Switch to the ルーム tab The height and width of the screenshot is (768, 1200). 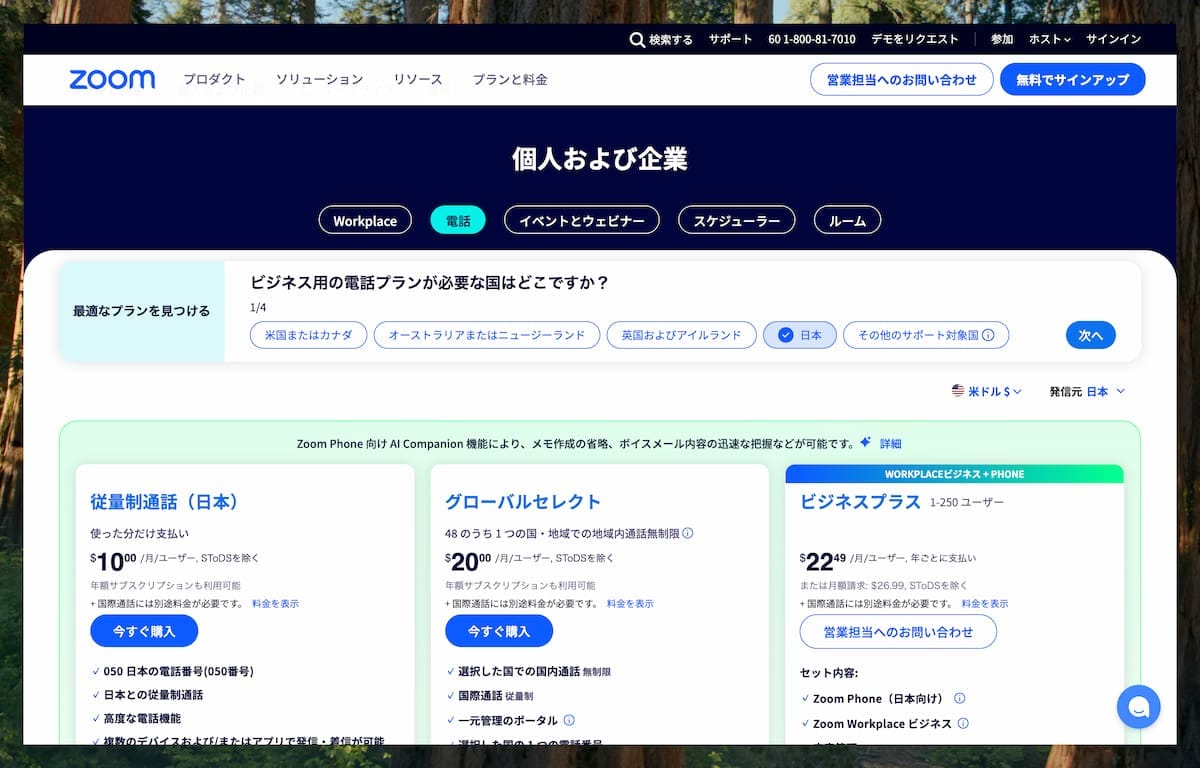tap(848, 220)
